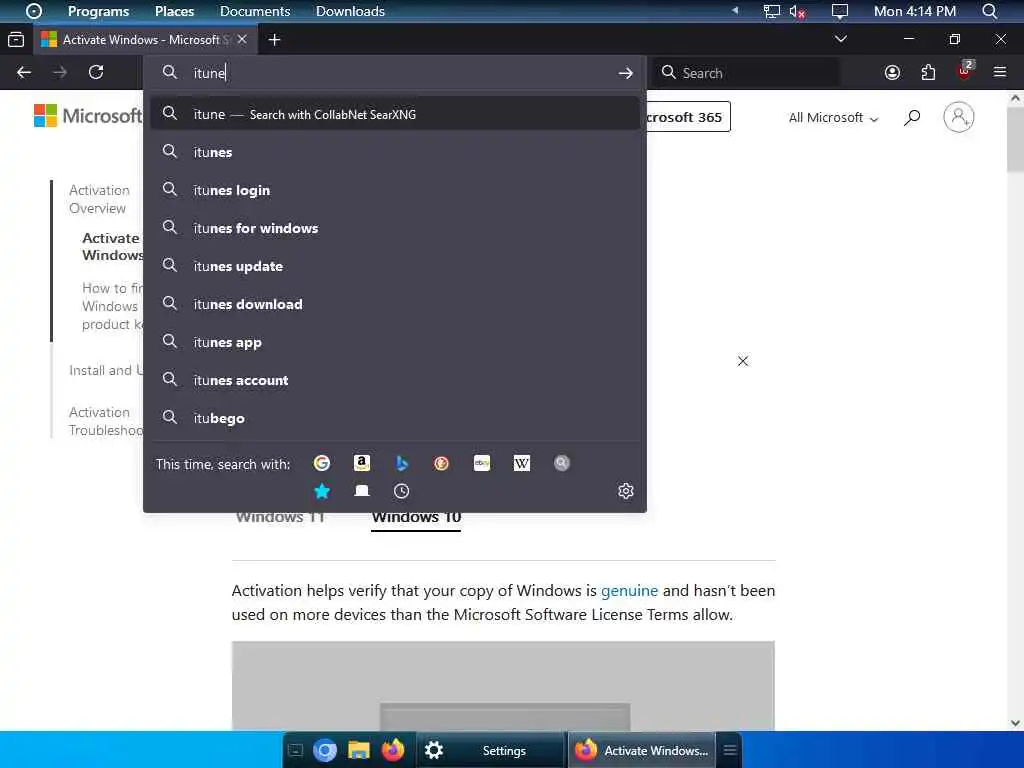Viewport: 1024px width, 768px height.
Task: Search with Google icon
Action: 321,464
